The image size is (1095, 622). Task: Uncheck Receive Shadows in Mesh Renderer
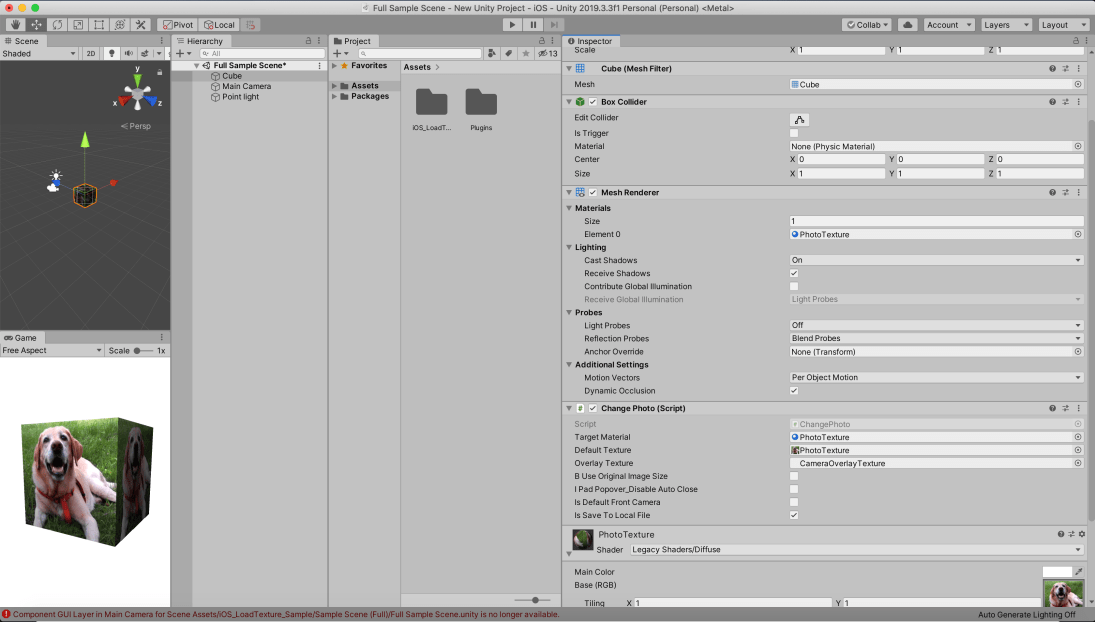tap(793, 273)
